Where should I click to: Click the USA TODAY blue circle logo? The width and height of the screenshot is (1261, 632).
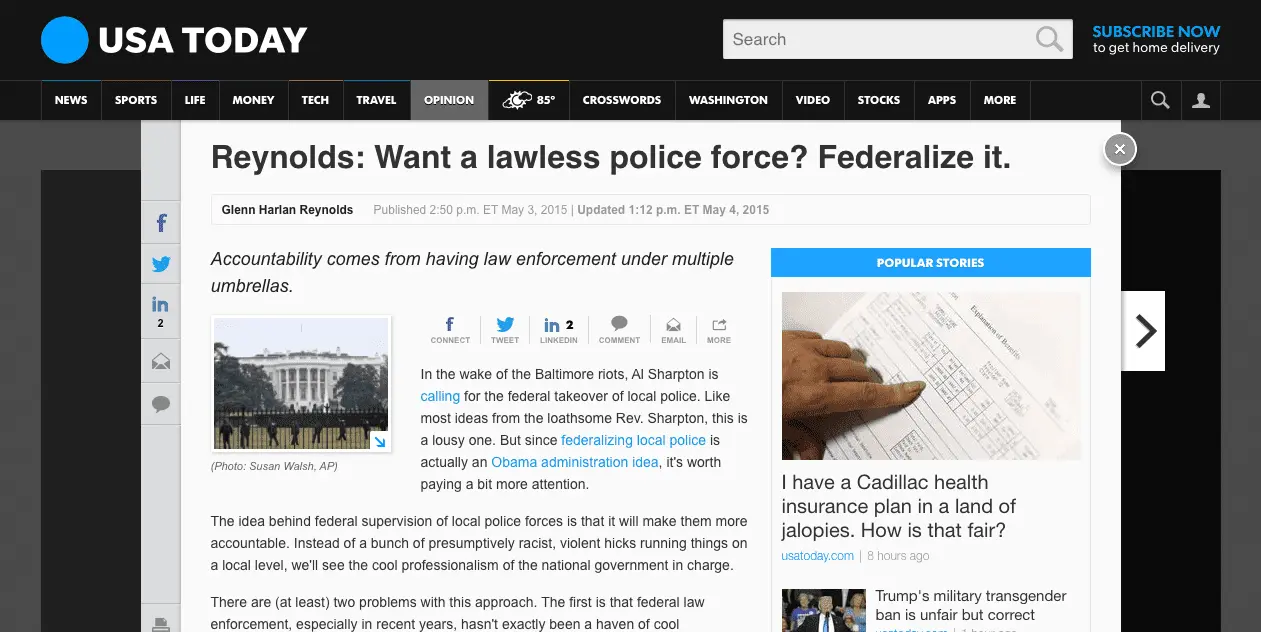click(65, 40)
